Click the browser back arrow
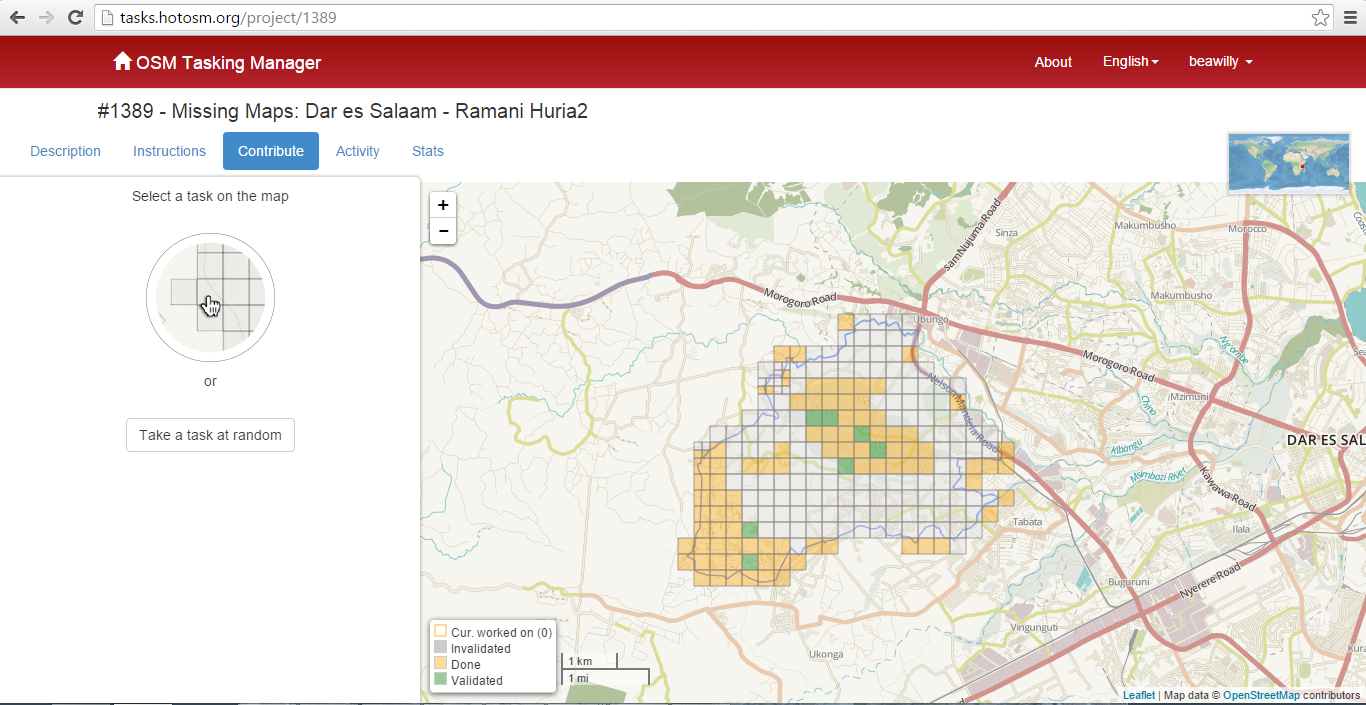Image resolution: width=1366 pixels, height=705 pixels. (x=17, y=17)
